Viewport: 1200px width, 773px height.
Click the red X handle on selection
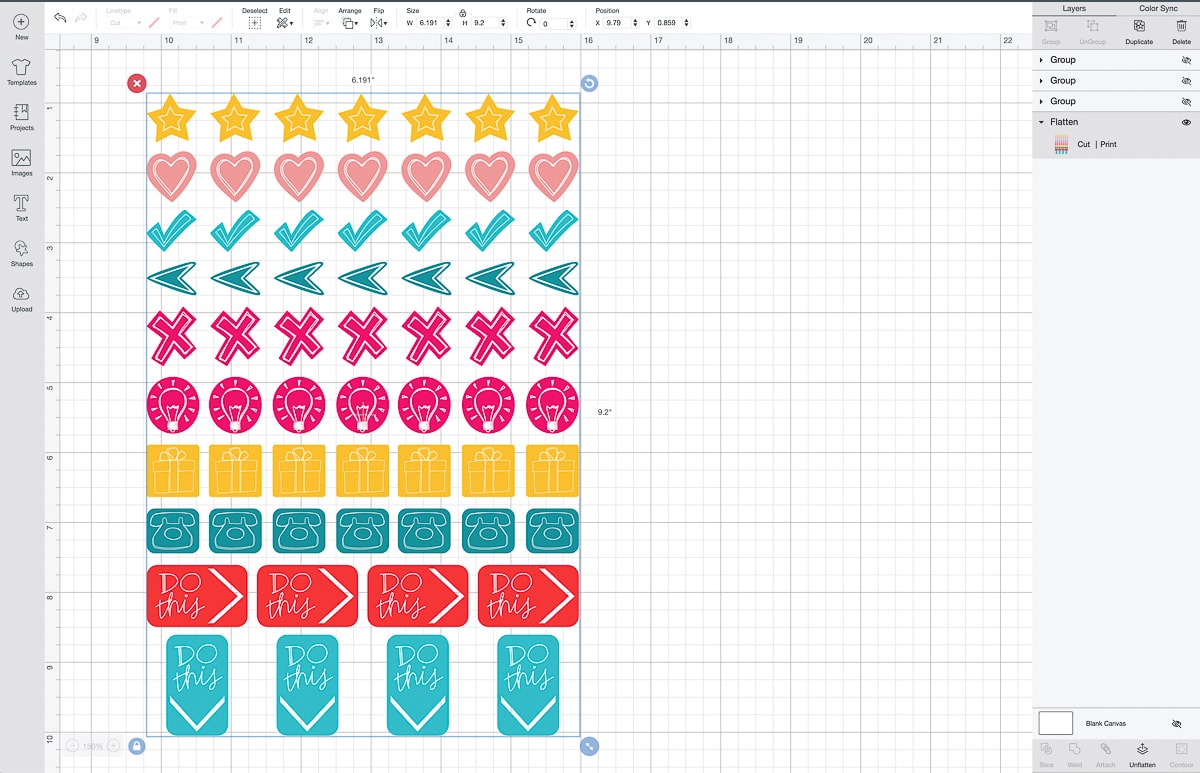pyautogui.click(x=137, y=83)
